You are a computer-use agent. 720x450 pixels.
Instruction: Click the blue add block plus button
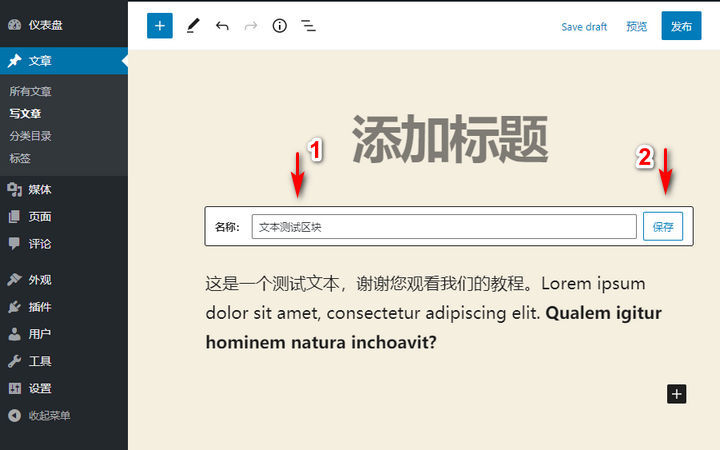(x=160, y=26)
